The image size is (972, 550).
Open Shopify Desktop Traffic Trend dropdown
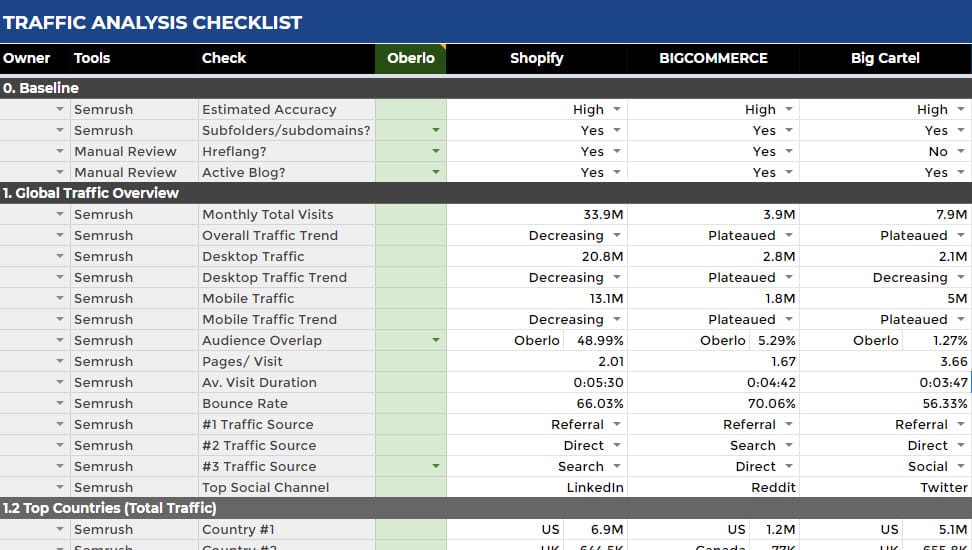point(617,277)
